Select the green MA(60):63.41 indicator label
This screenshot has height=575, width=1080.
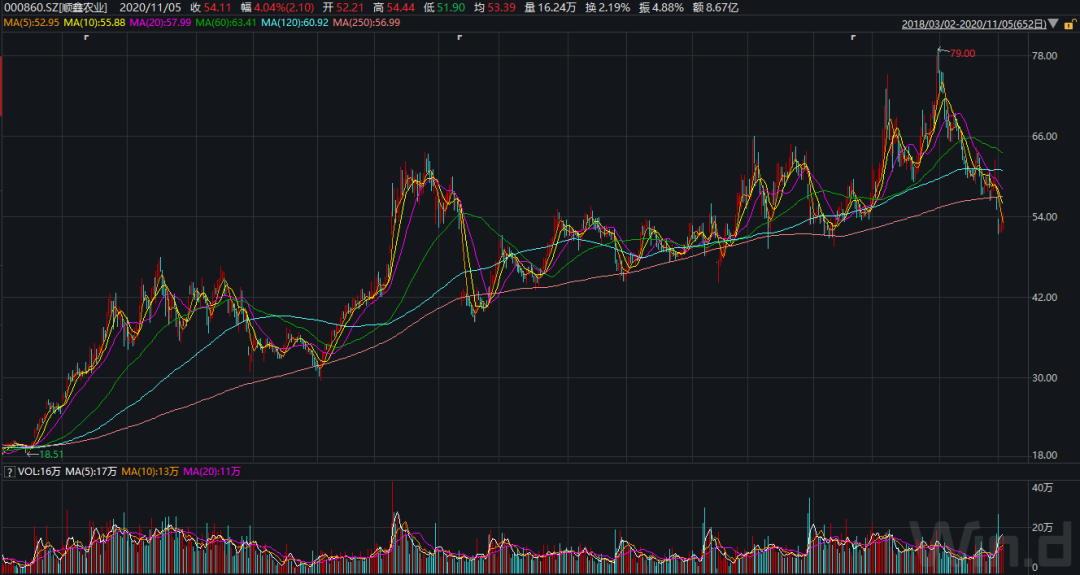(x=226, y=22)
